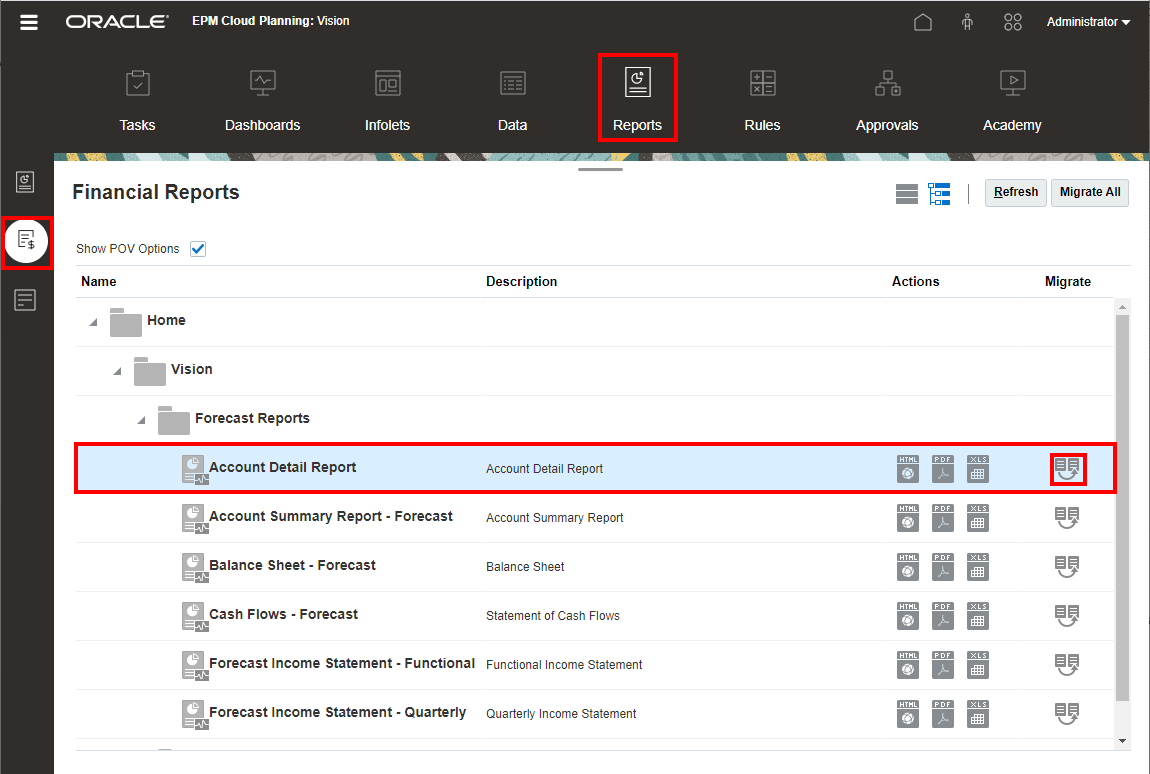Open Account Detail Report as HTML
The height and width of the screenshot is (774, 1150).
point(908,468)
